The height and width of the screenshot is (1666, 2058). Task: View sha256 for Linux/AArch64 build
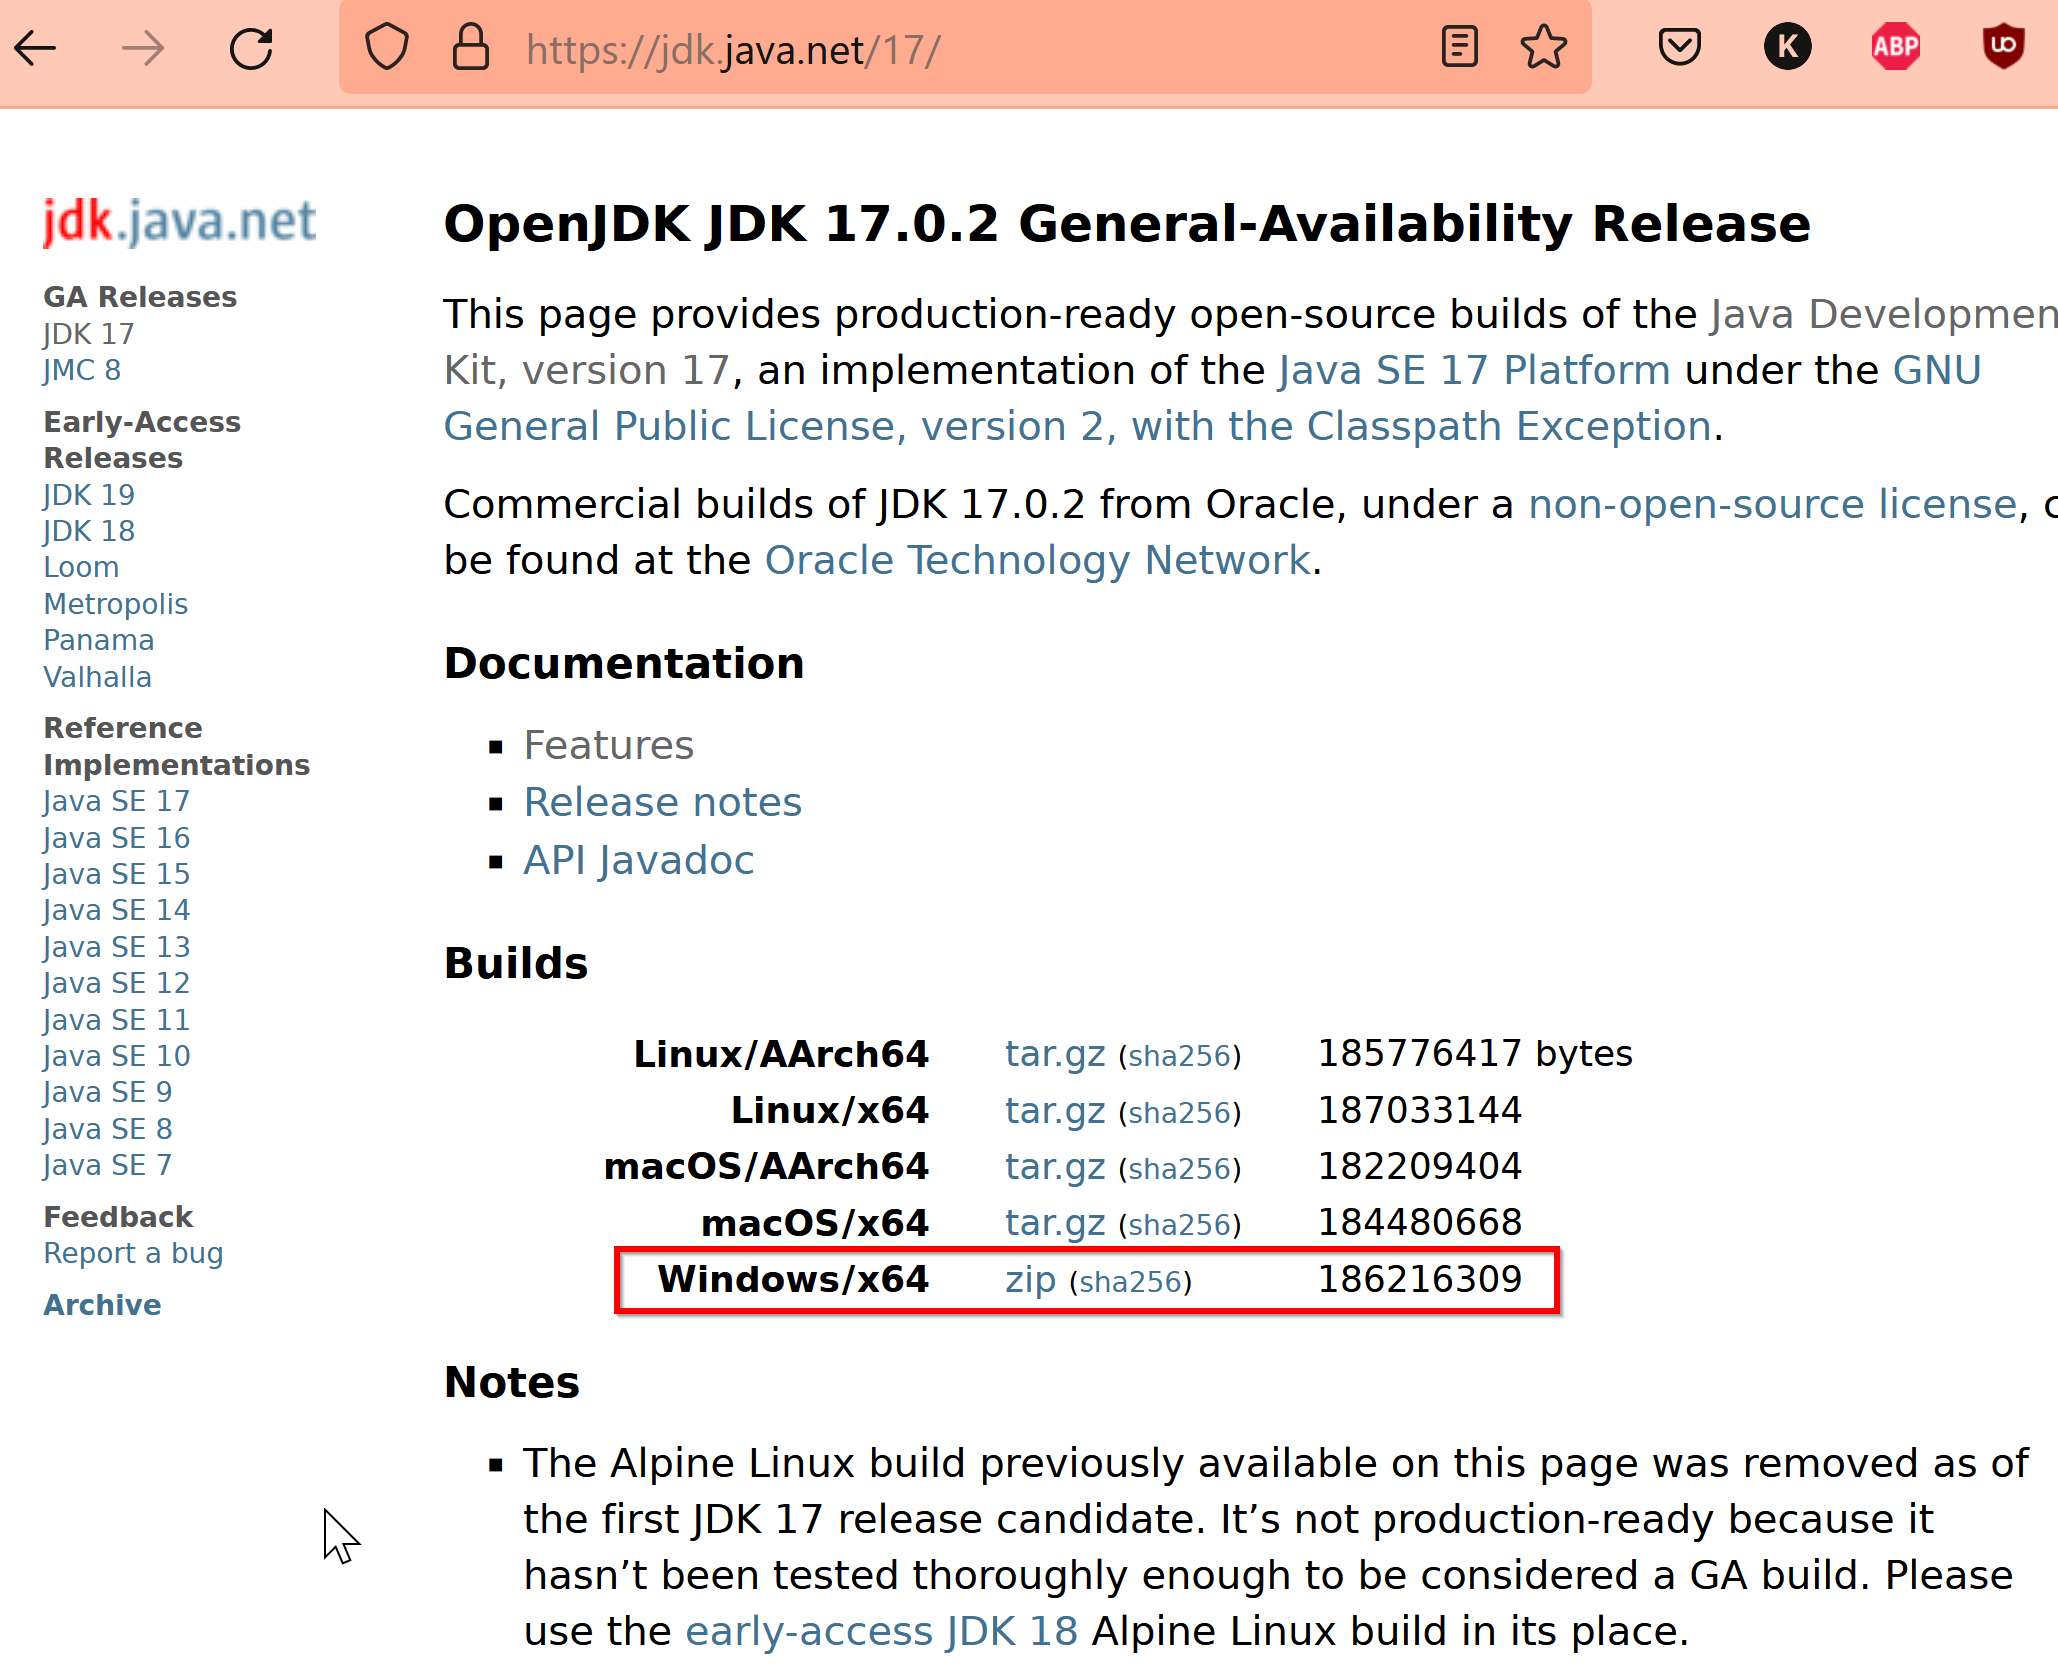pos(1180,1056)
